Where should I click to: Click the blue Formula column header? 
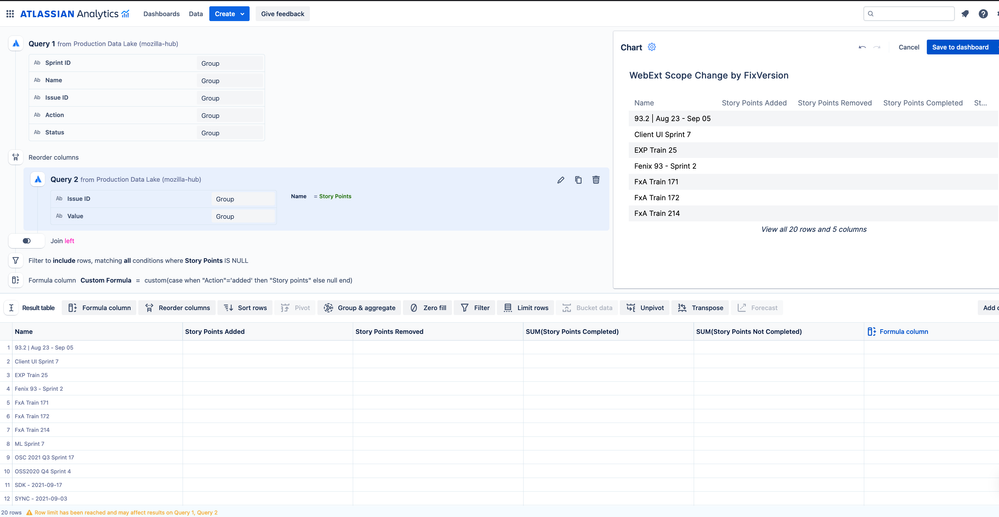click(x=898, y=331)
